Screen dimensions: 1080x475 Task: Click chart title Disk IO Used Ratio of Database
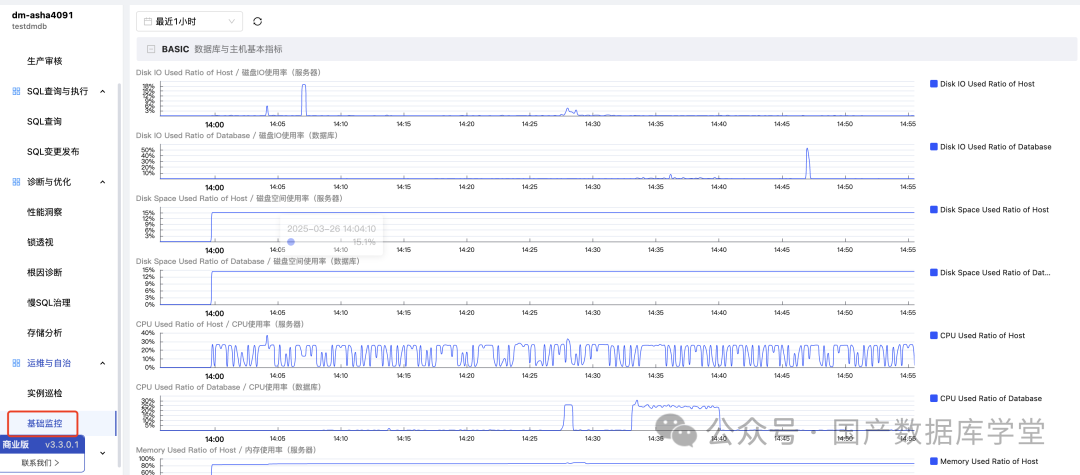tap(237, 136)
